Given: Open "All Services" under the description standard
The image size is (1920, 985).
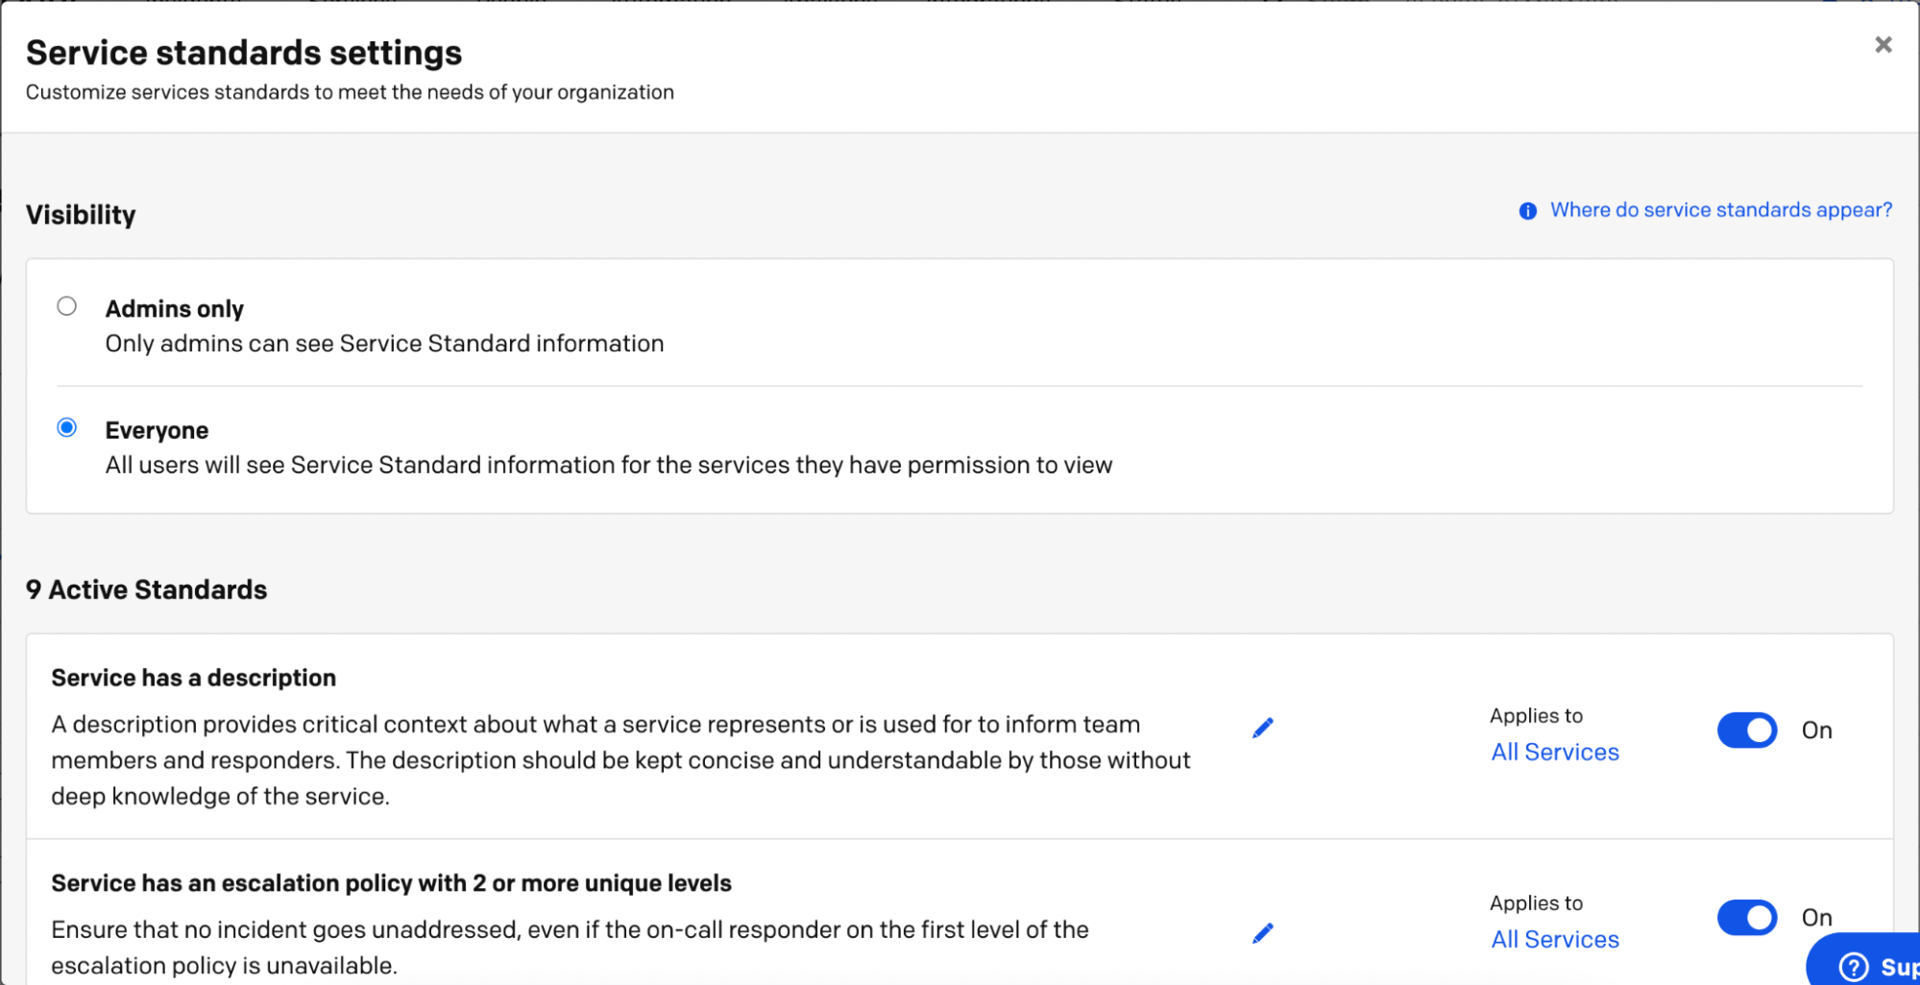Looking at the screenshot, I should tap(1555, 752).
